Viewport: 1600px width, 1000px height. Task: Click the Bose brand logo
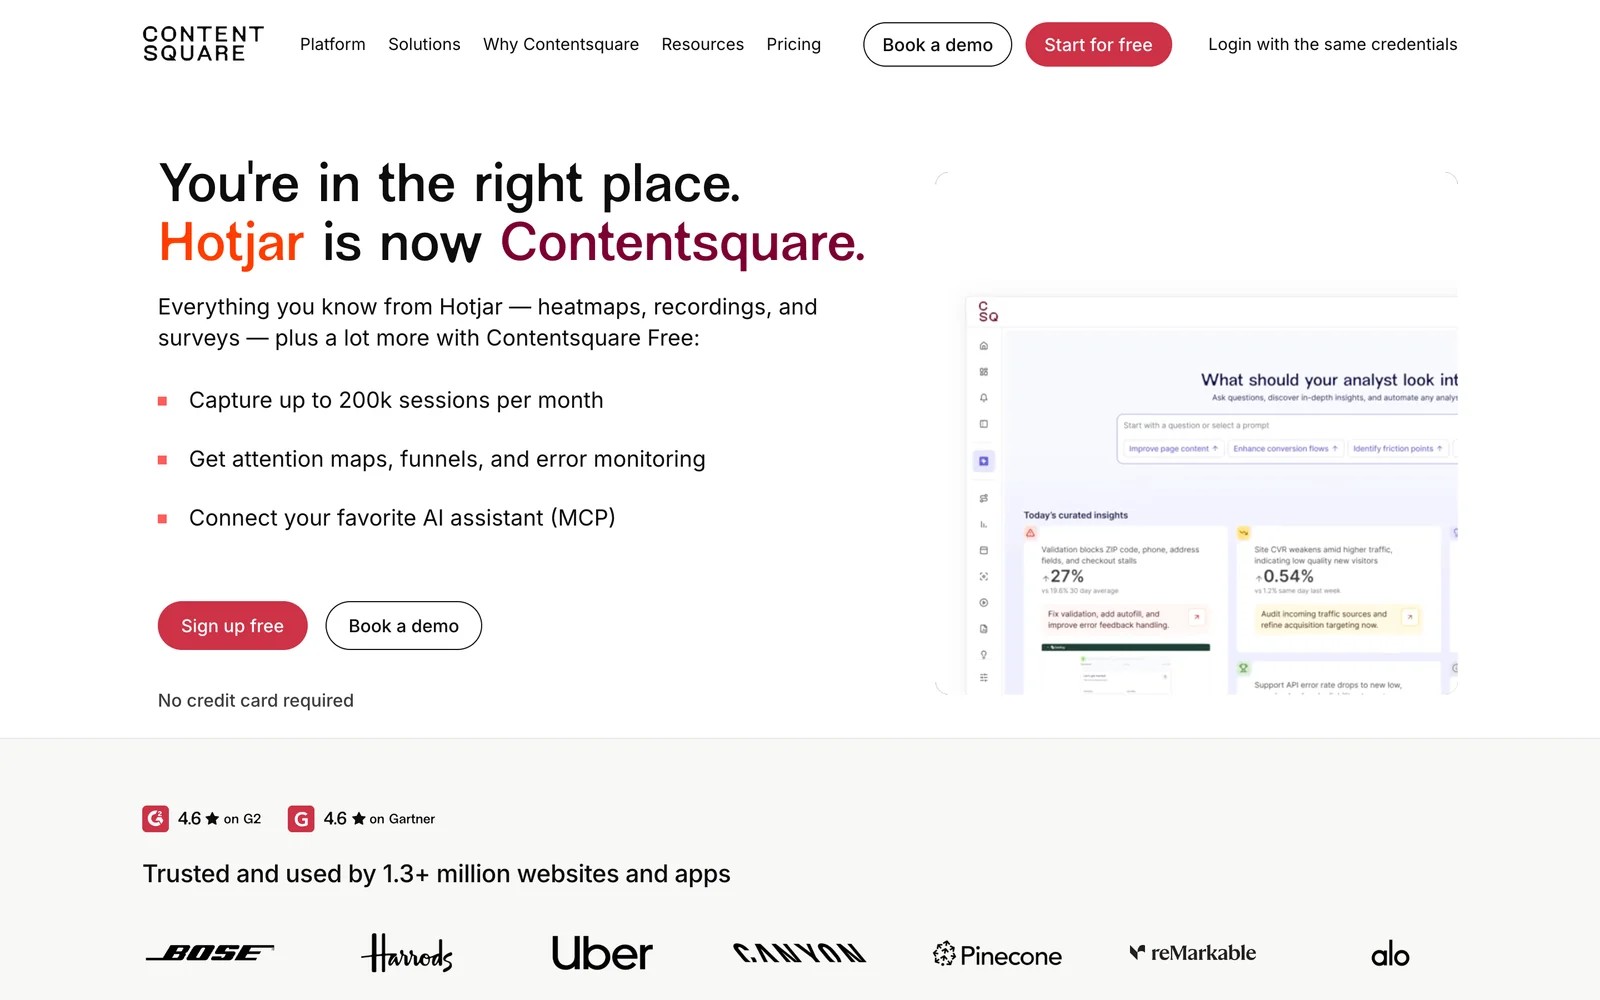[x=211, y=953]
